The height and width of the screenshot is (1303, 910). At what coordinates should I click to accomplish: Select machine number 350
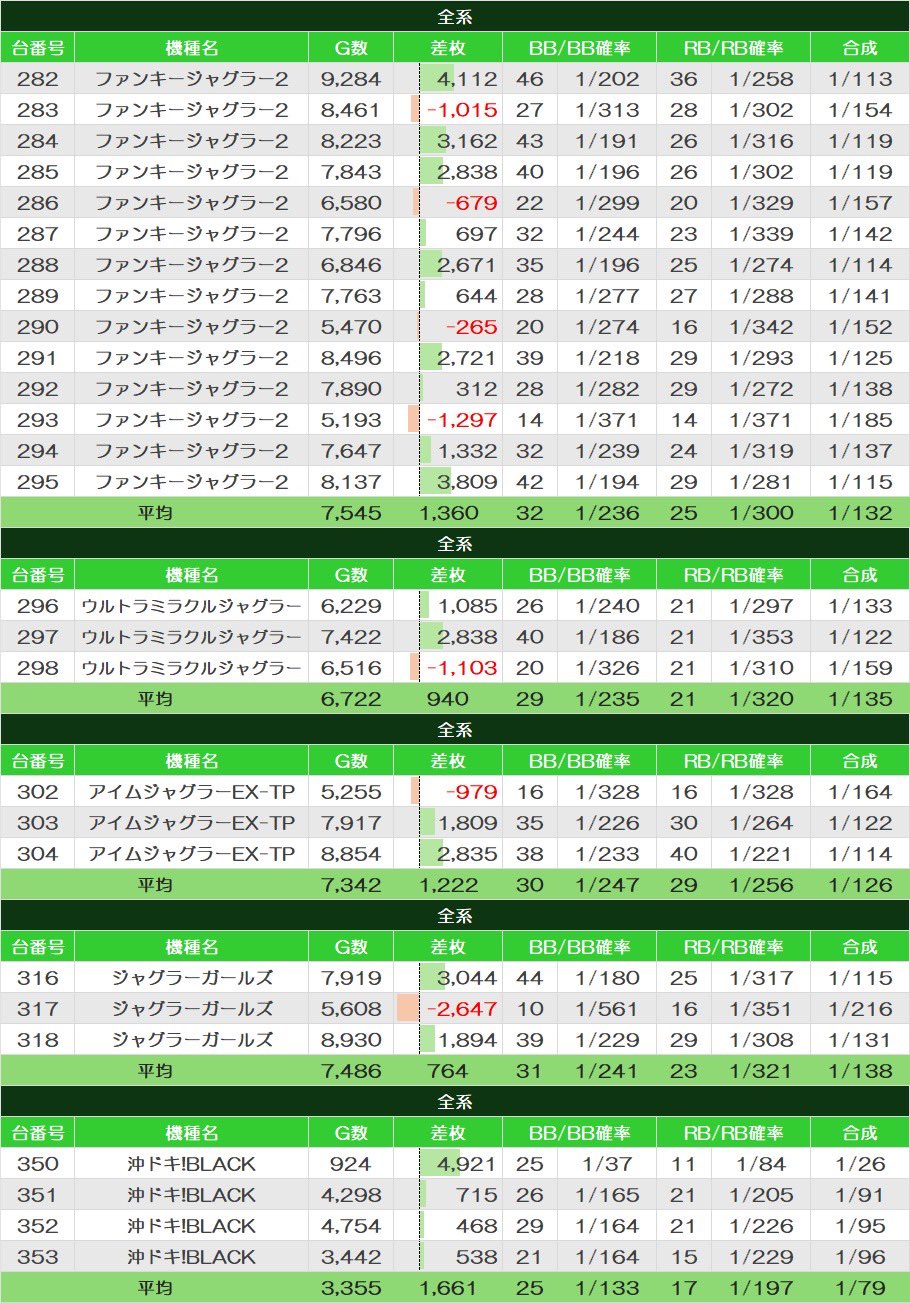click(x=38, y=1164)
